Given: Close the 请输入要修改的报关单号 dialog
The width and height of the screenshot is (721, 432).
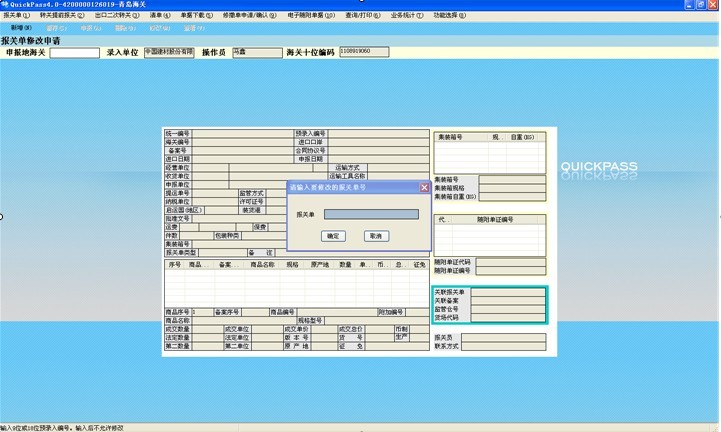Looking at the screenshot, I should pos(424,187).
